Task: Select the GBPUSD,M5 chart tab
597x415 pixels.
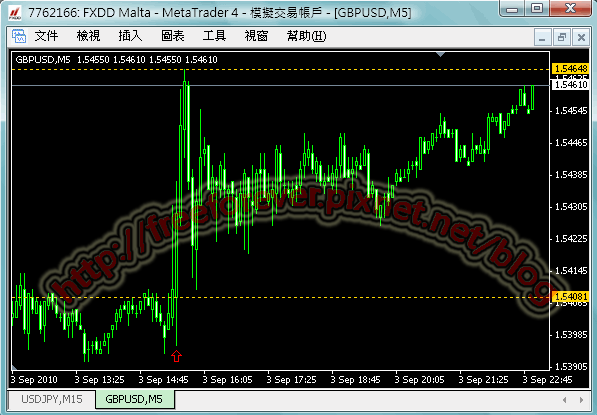Action: click(134, 399)
